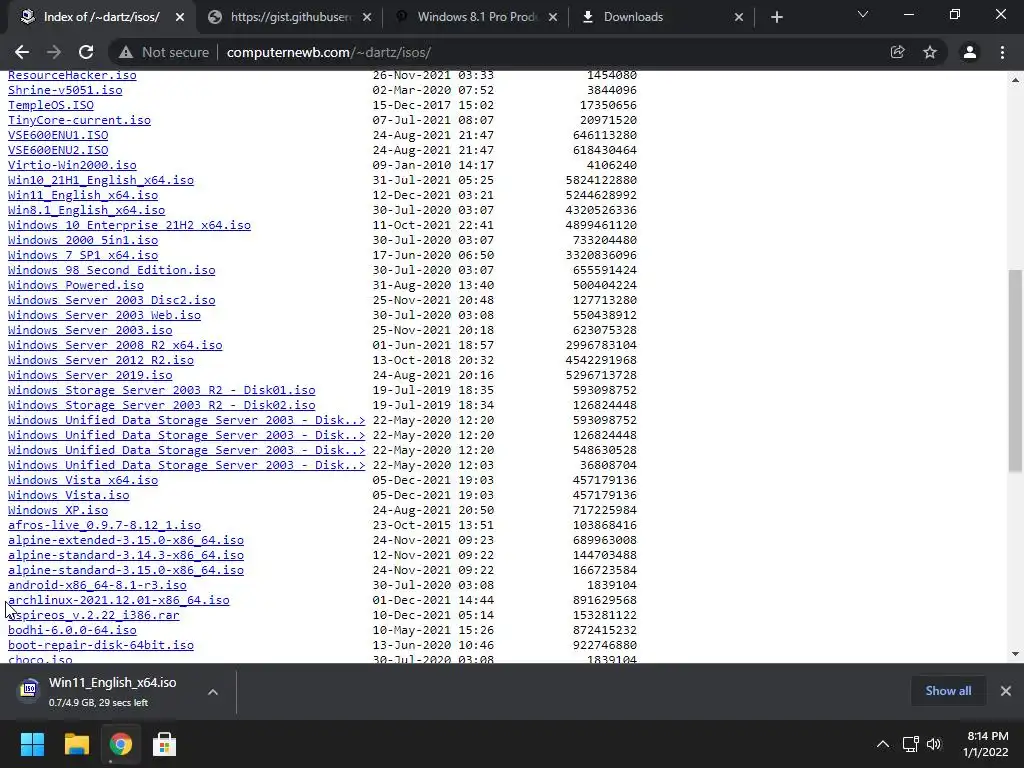Screen dimensions: 1024x768
Task: Open the volume tray icon
Action: (934, 744)
